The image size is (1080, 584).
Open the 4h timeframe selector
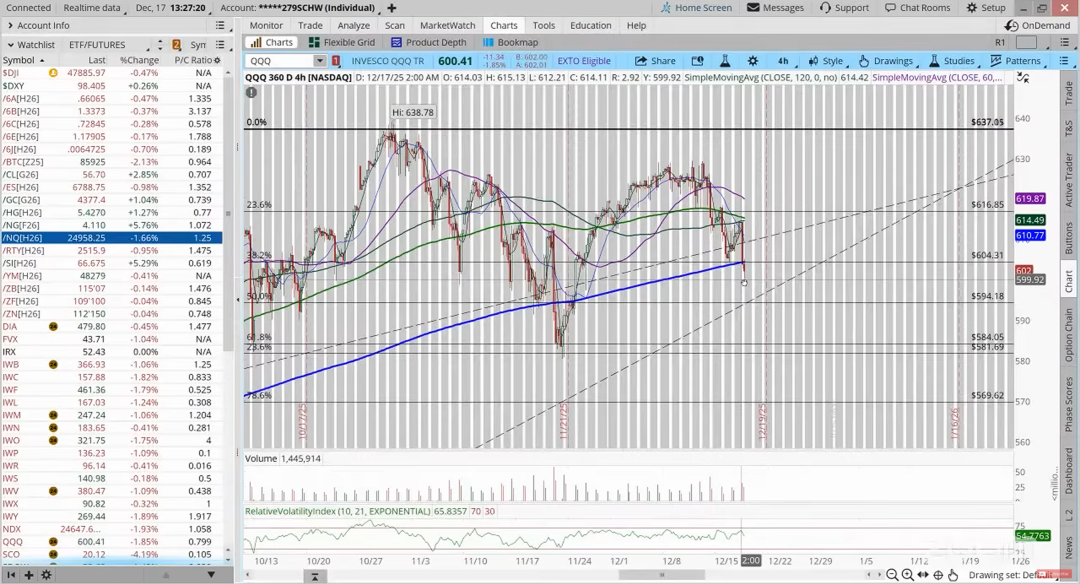pyautogui.click(x=783, y=61)
